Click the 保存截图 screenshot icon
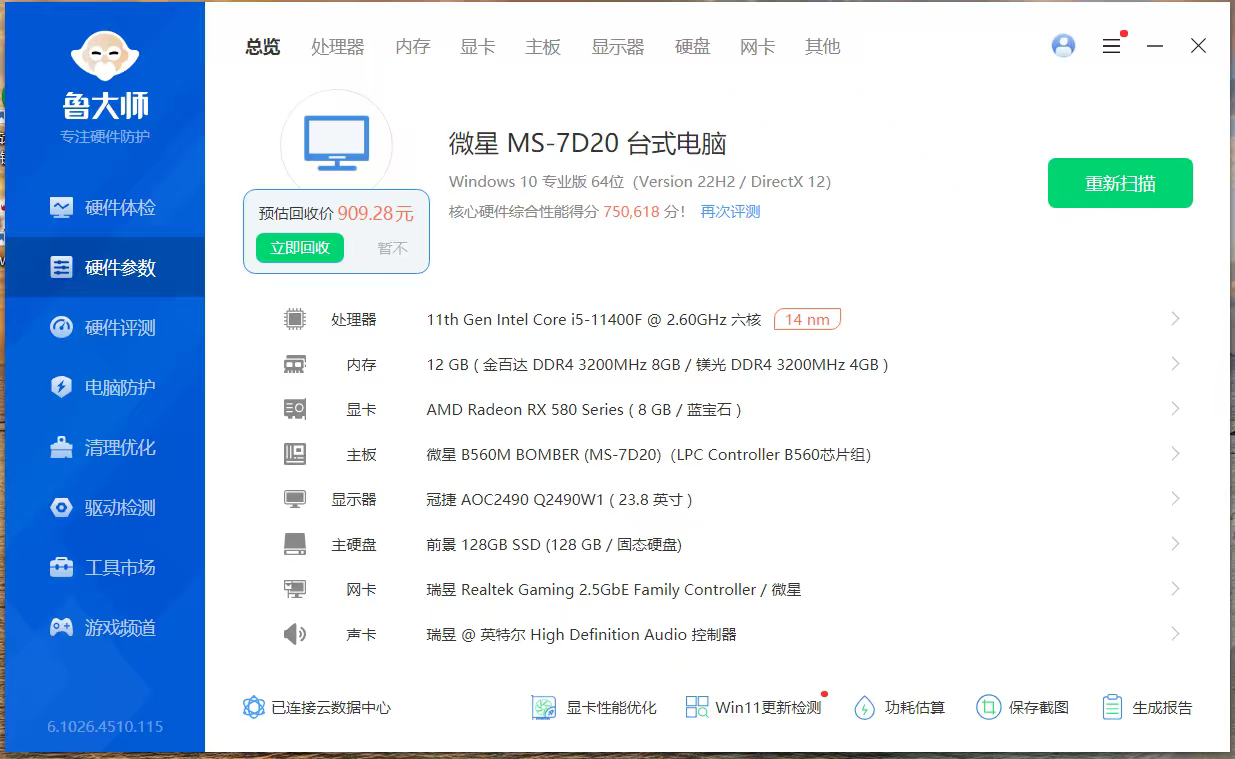Viewport: 1235px width, 759px height. [988, 708]
